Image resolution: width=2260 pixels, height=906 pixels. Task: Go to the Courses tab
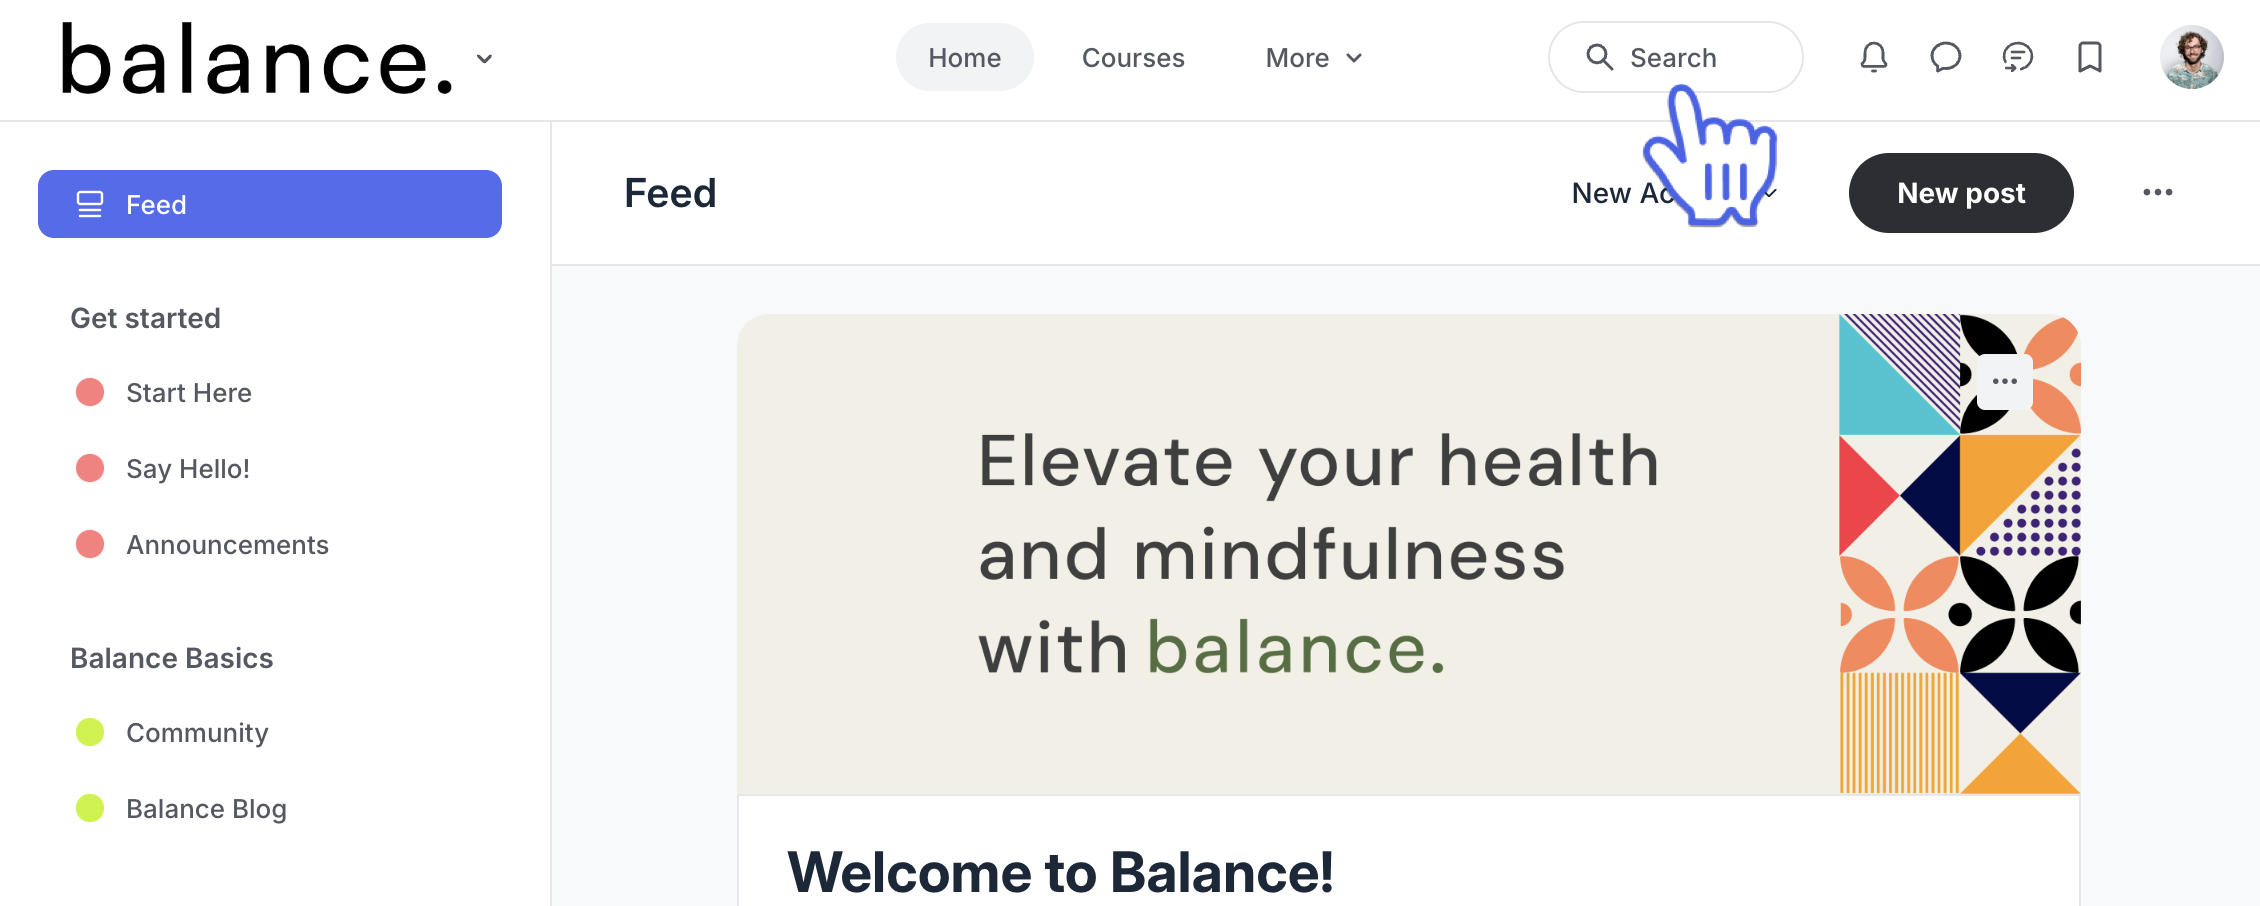click(1132, 58)
